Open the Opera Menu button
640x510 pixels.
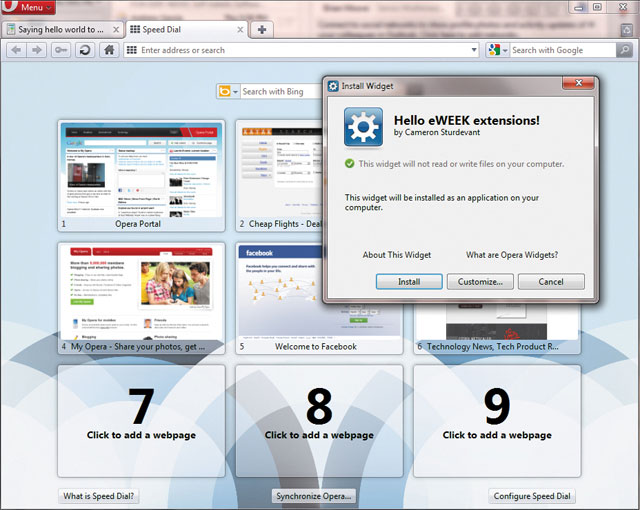tap(28, 7)
